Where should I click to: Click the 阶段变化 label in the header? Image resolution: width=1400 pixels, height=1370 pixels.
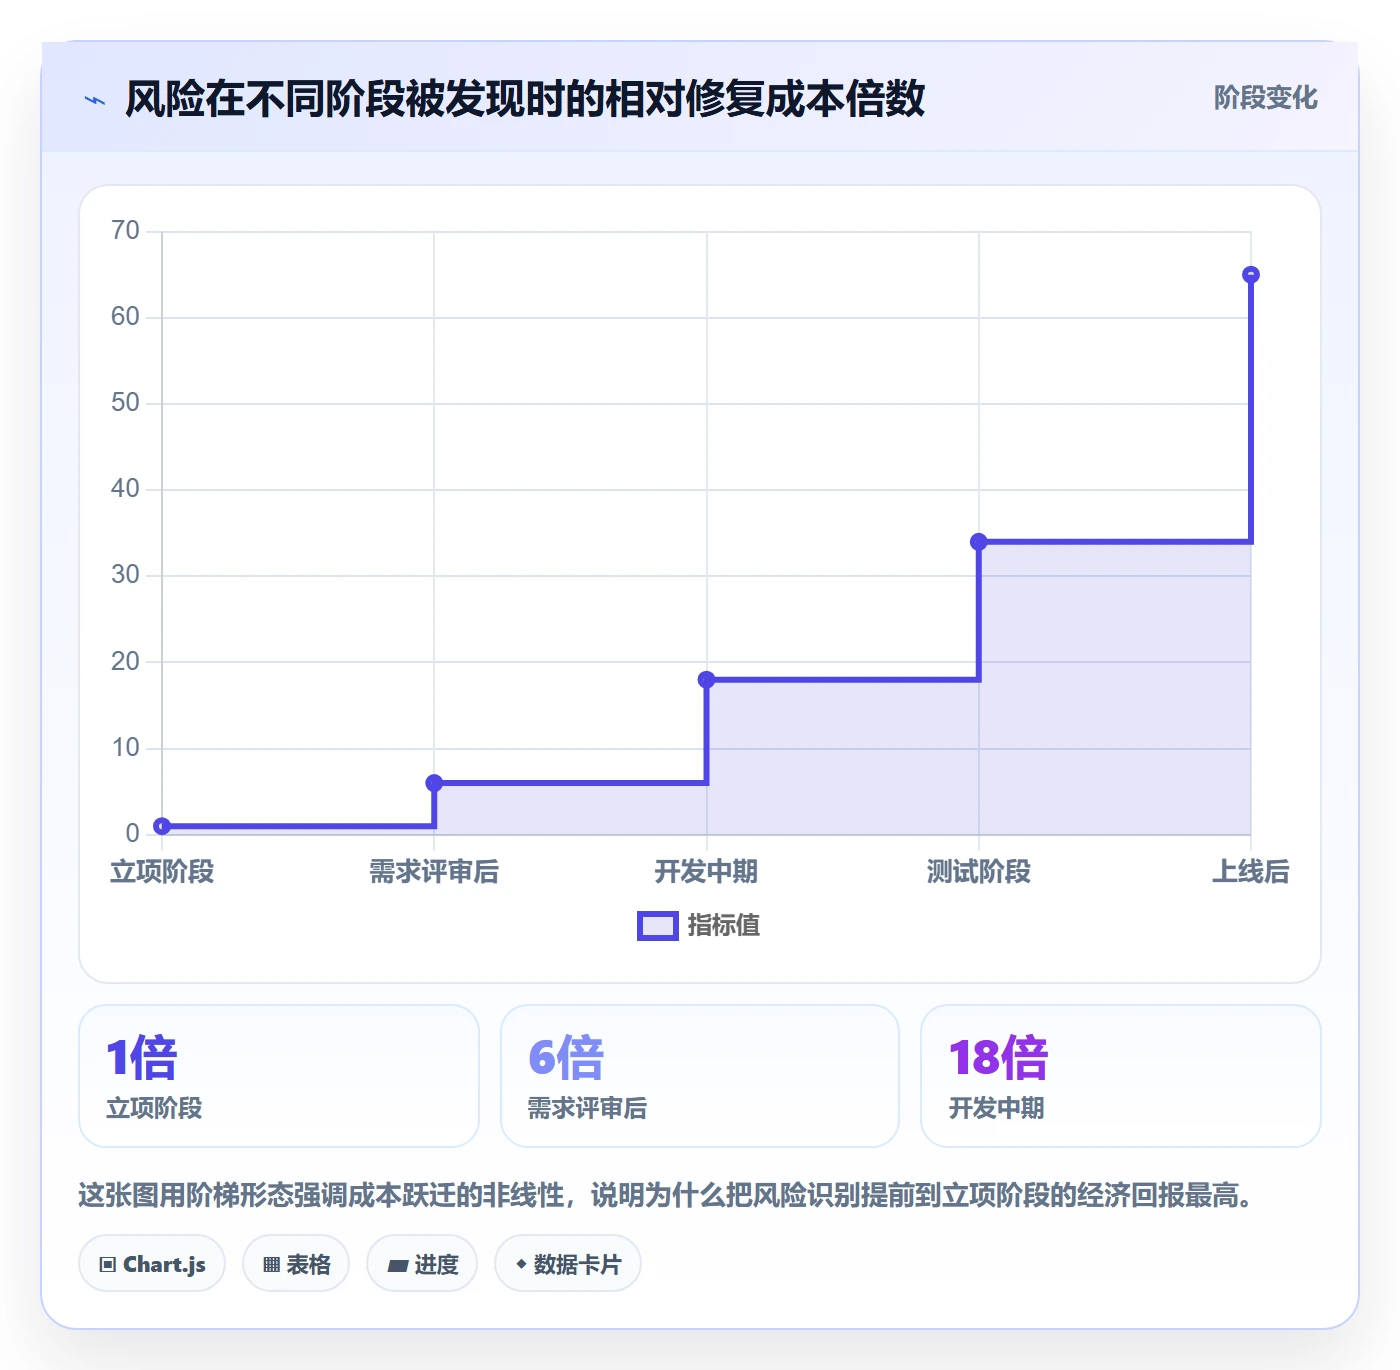1265,97
